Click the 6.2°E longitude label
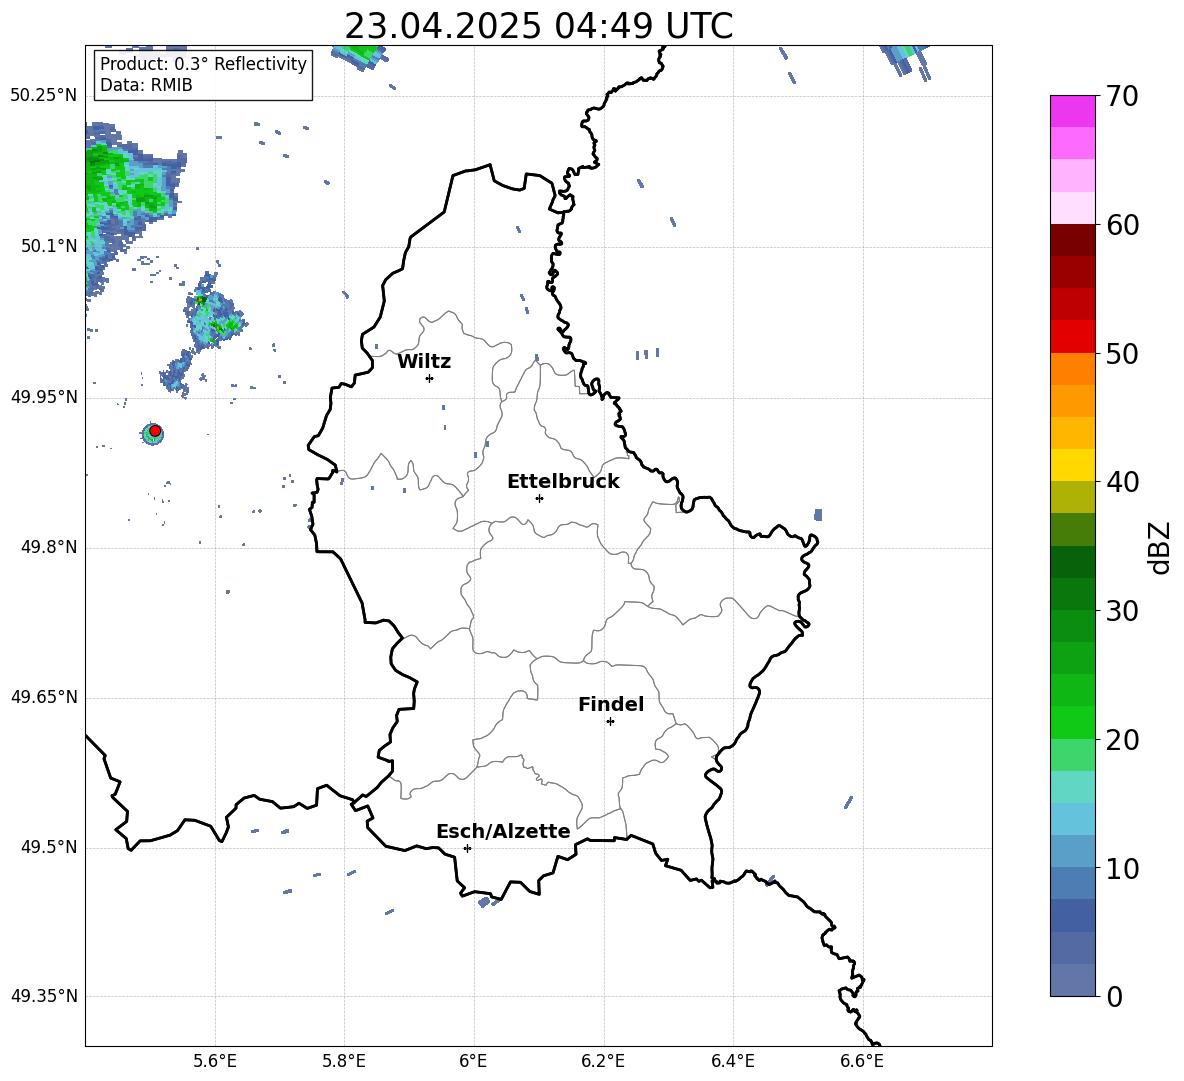1184x1081 pixels. point(603,1062)
